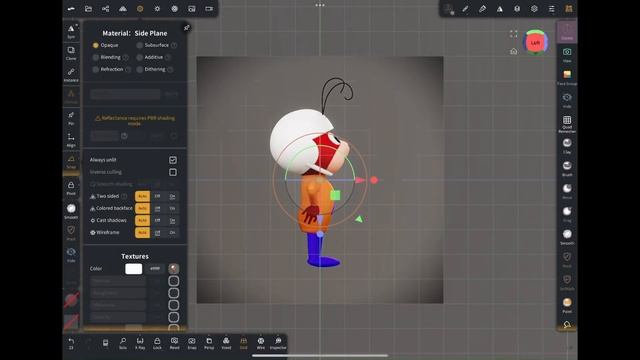Select the View camera tool
The height and width of the screenshot is (360, 640).
click(x=567, y=55)
